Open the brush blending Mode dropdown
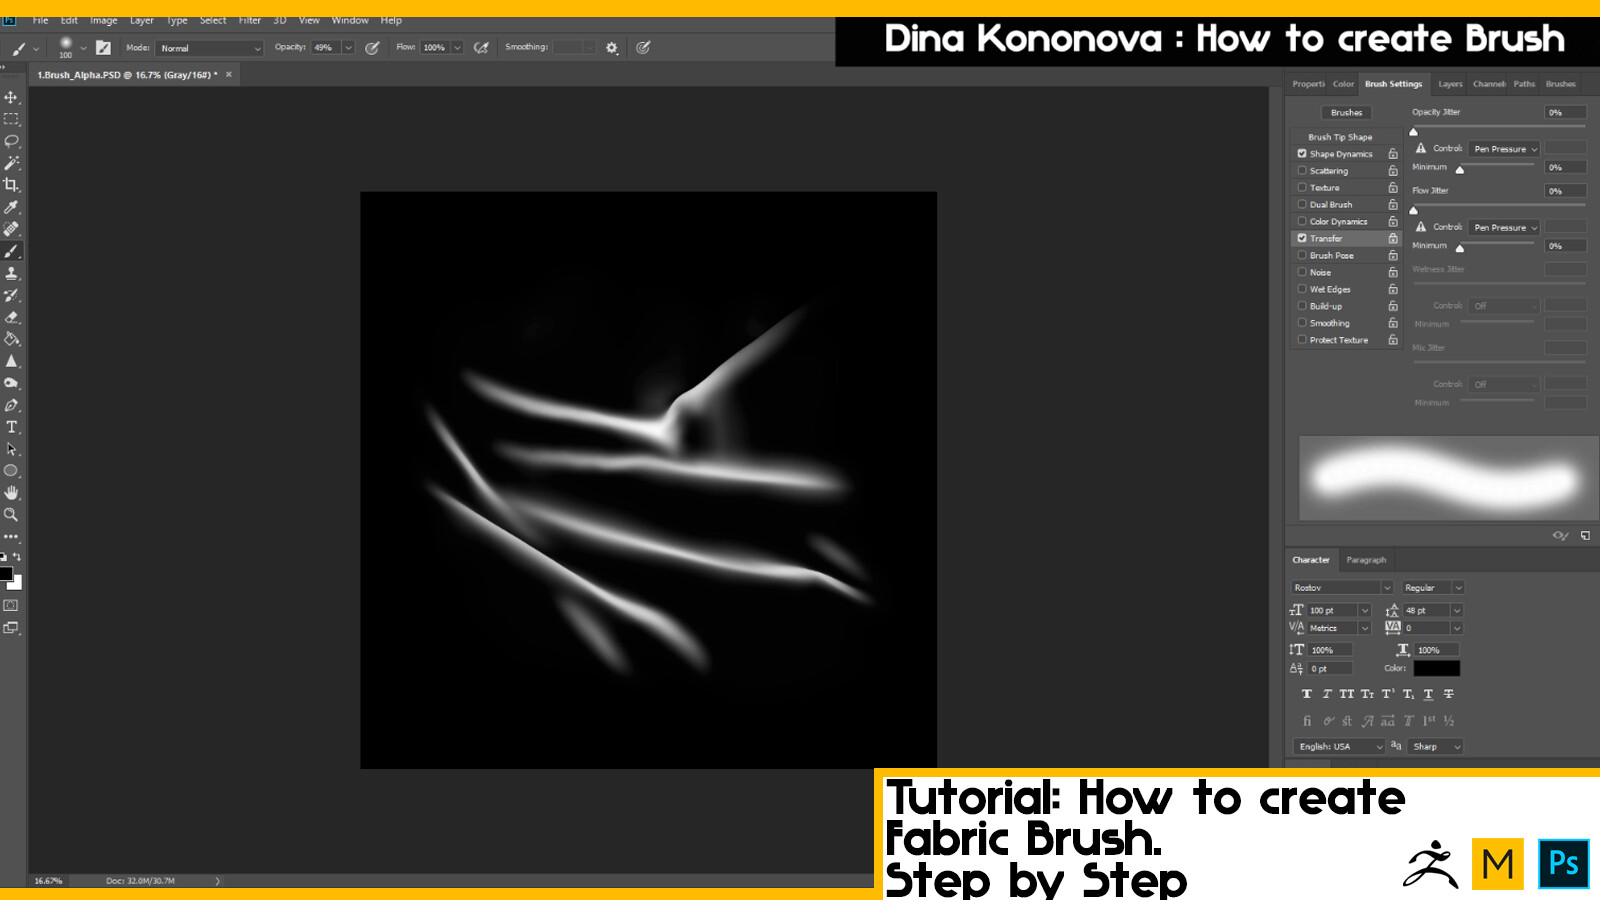The height and width of the screenshot is (900, 1600). (210, 47)
